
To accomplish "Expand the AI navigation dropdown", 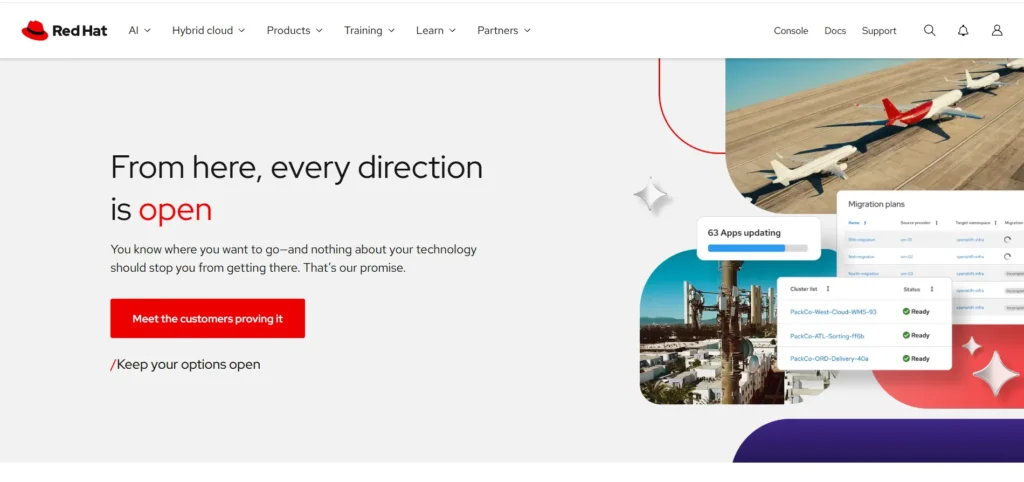I will [x=140, y=31].
